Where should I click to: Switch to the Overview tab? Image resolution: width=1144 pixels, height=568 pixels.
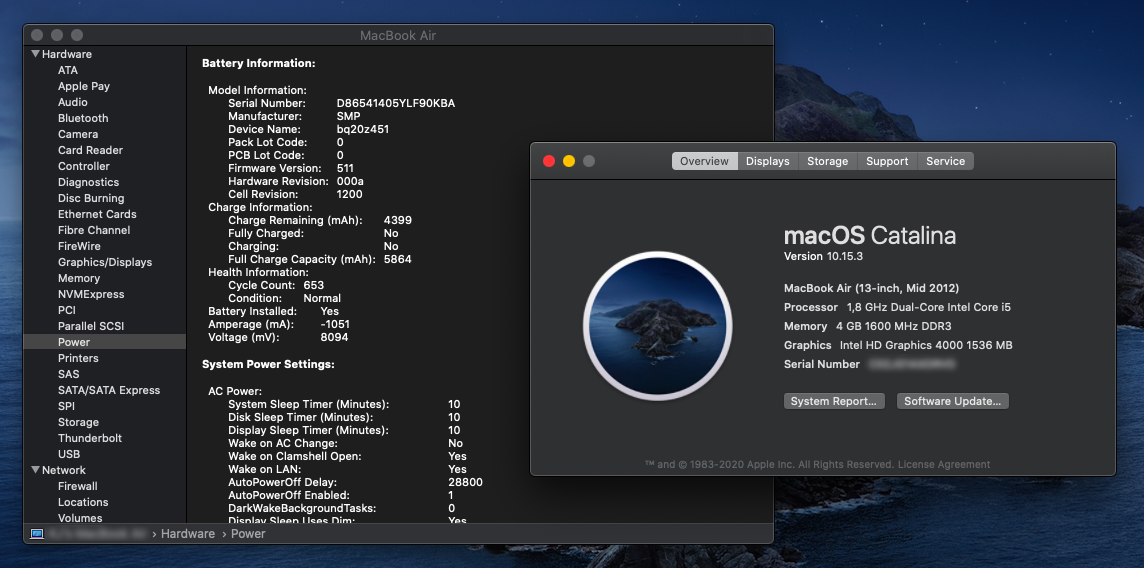(704, 161)
